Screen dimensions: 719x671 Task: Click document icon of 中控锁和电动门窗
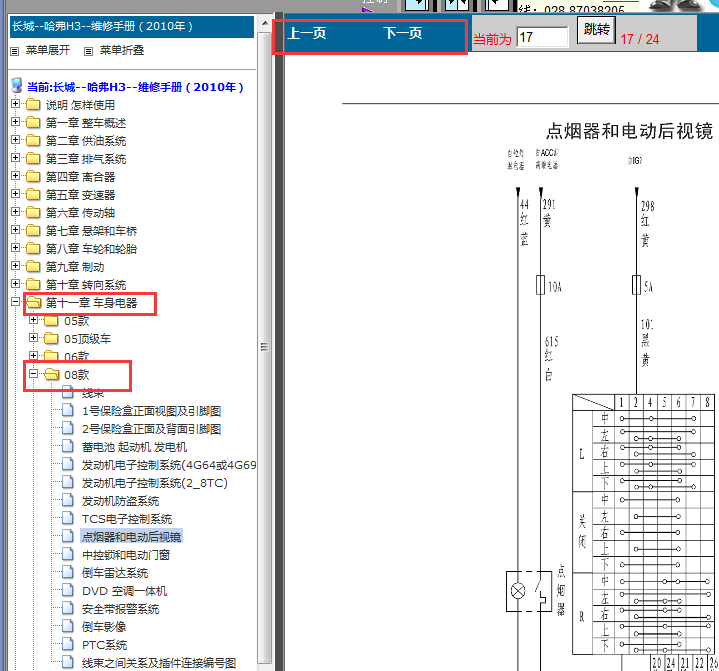[68, 555]
